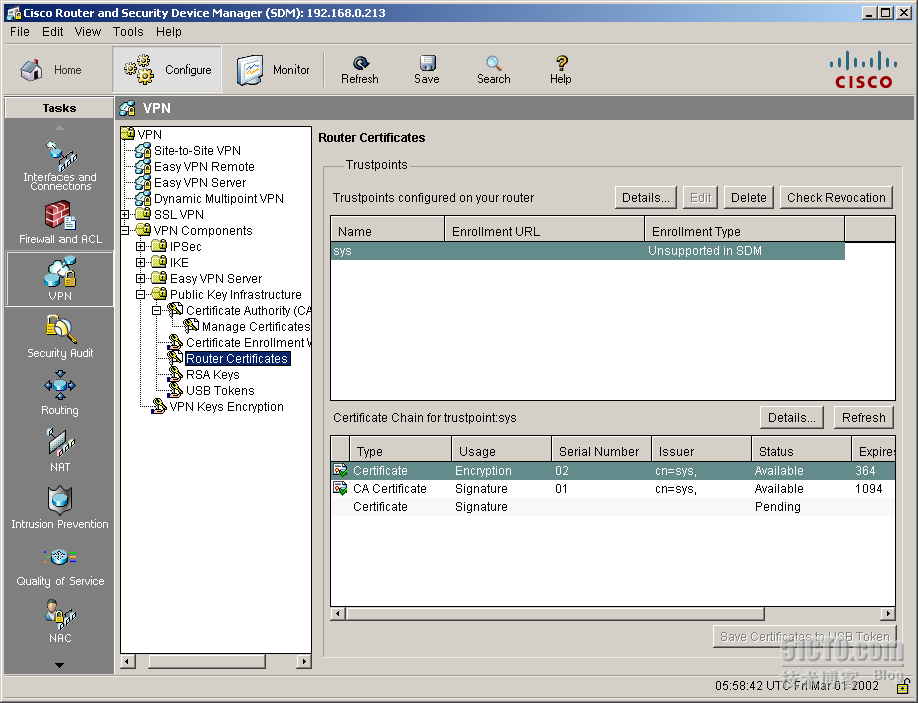Open Intrusion Prevention task

[x=60, y=507]
